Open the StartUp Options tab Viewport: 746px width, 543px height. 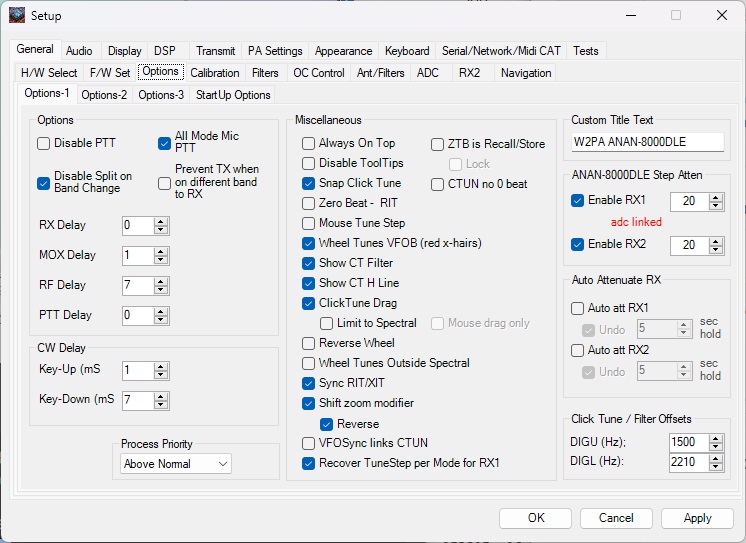coord(233,95)
